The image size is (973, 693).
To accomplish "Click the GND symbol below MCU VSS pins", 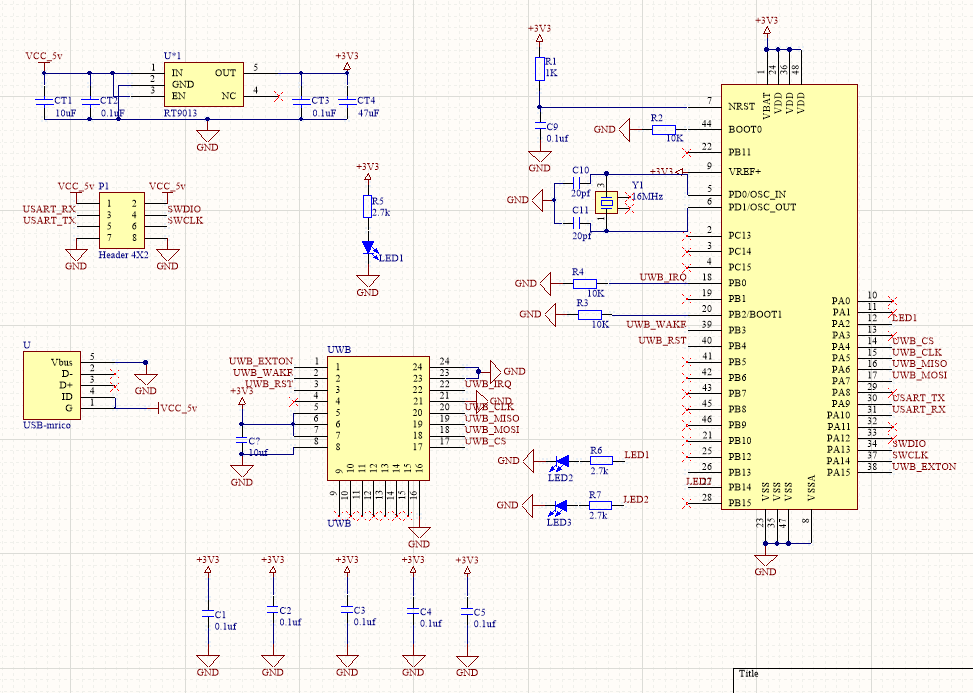I will [x=766, y=565].
